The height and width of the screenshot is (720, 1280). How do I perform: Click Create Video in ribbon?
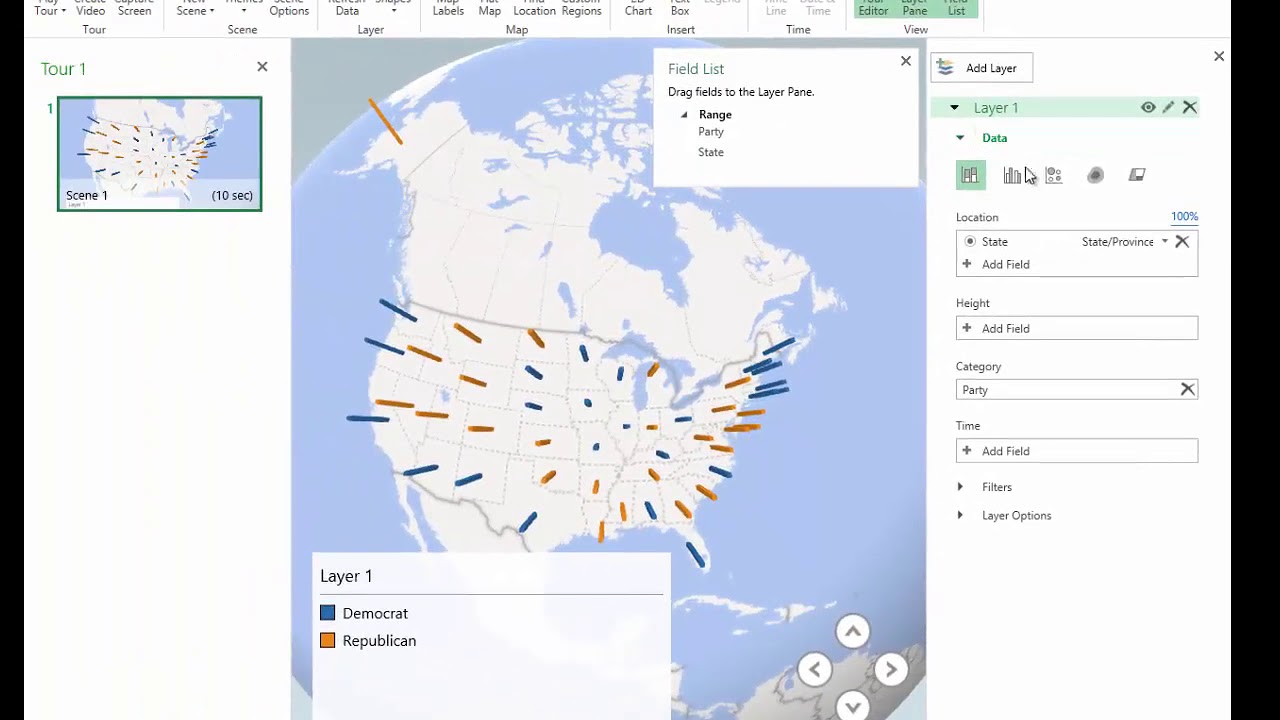click(x=90, y=8)
